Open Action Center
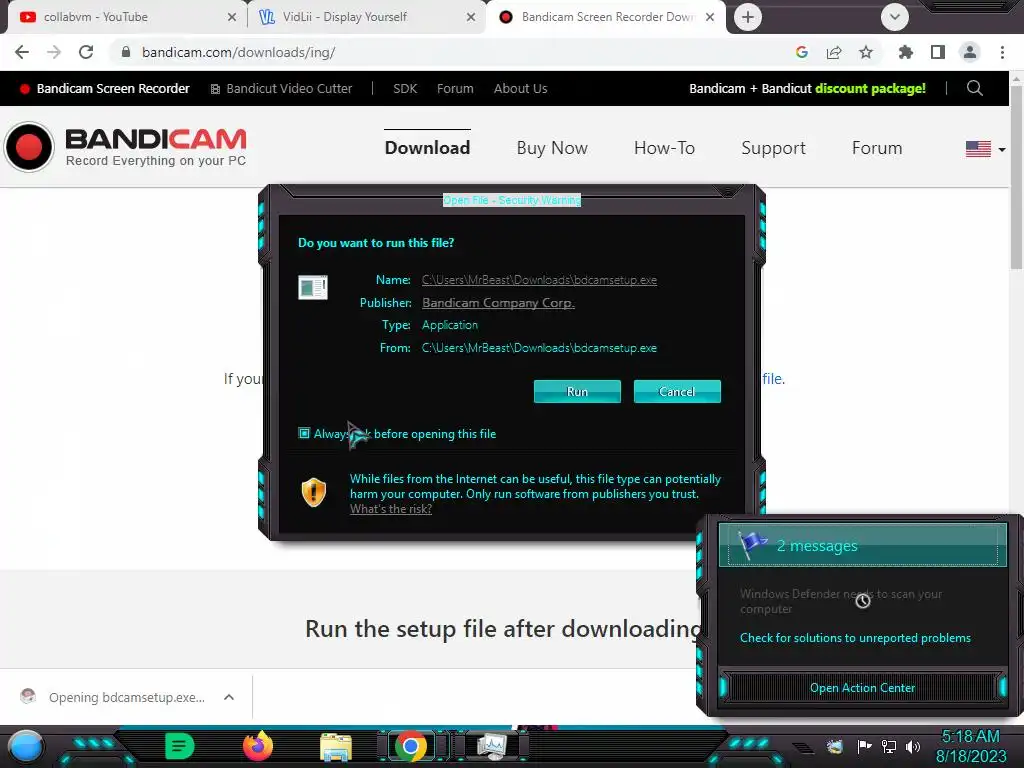The width and height of the screenshot is (1024, 768). tap(862, 688)
